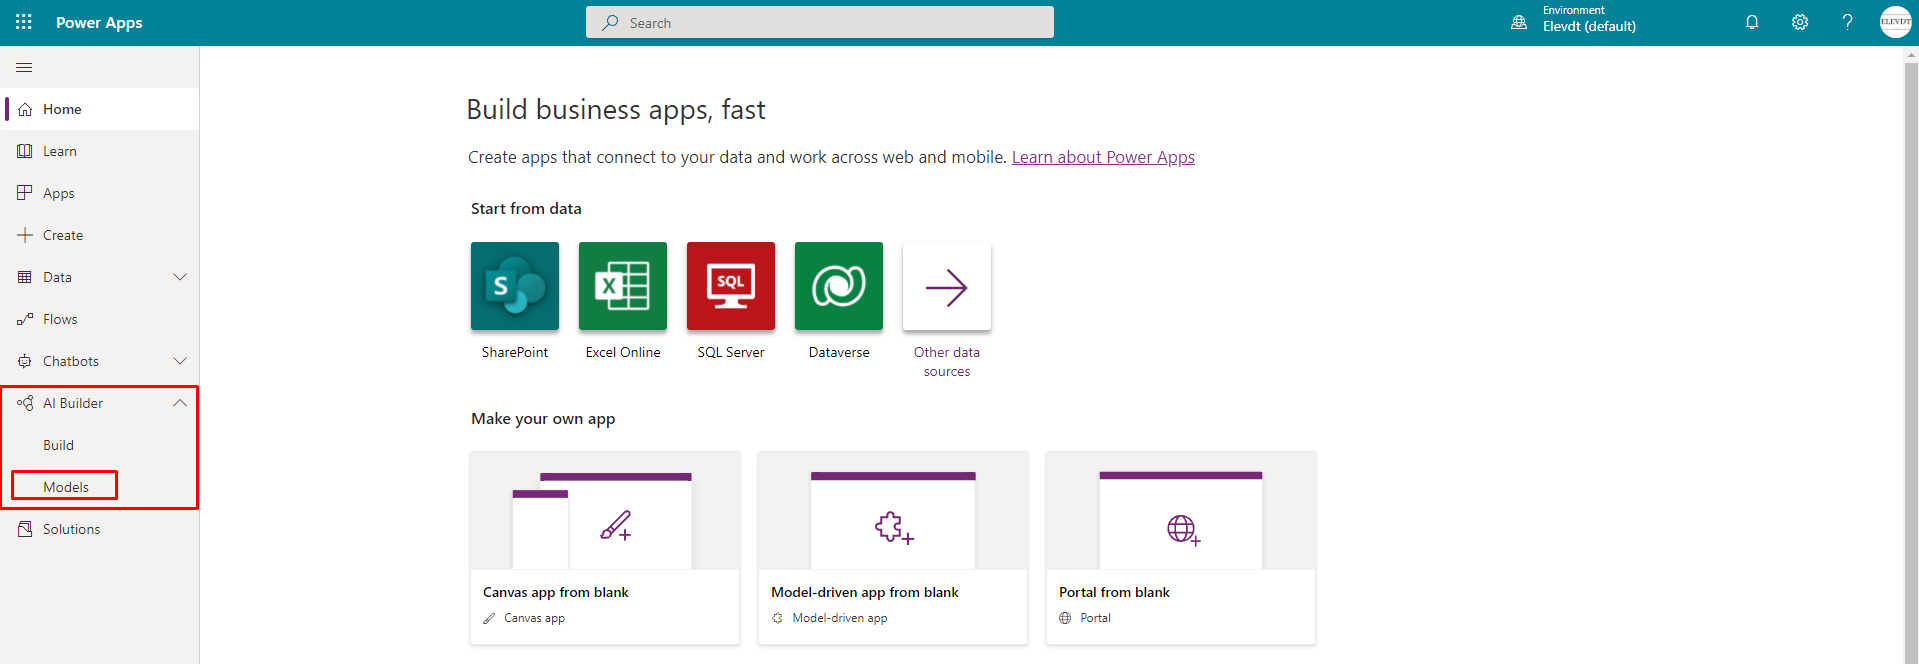
Task: Click the search magnifier icon
Action: [610, 22]
